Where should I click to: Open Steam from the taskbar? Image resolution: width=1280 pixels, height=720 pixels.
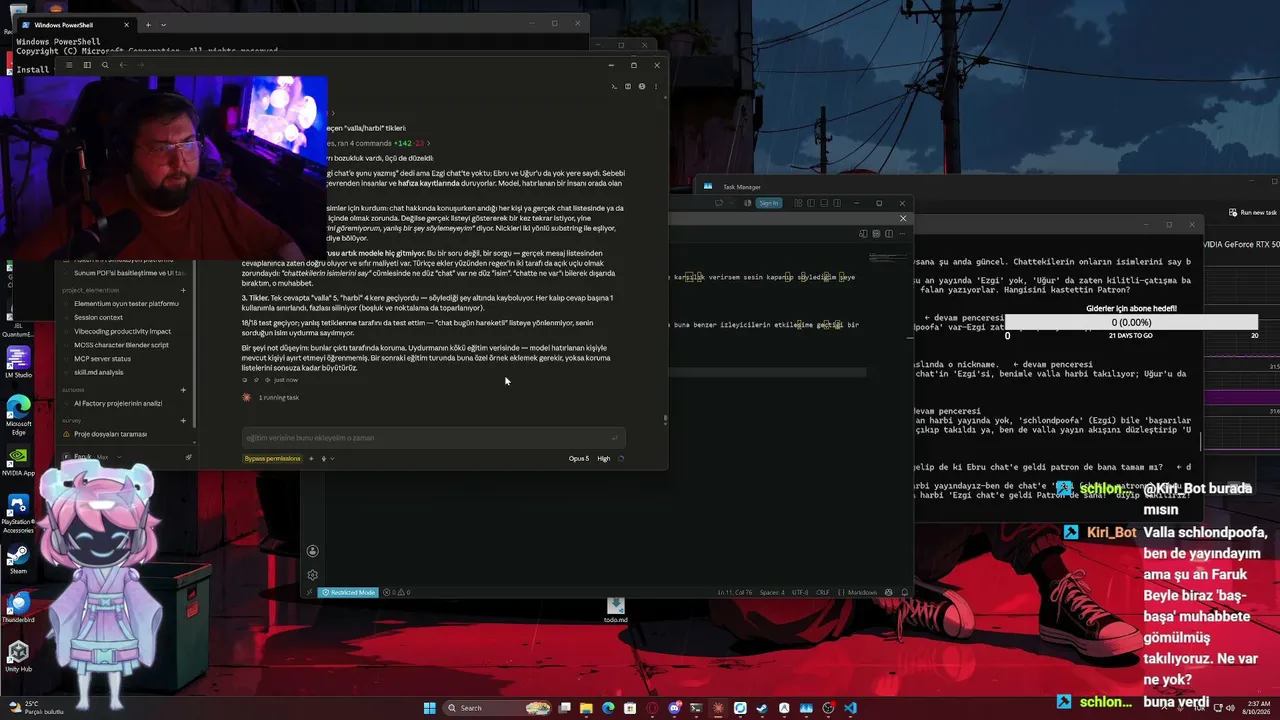coord(762,708)
